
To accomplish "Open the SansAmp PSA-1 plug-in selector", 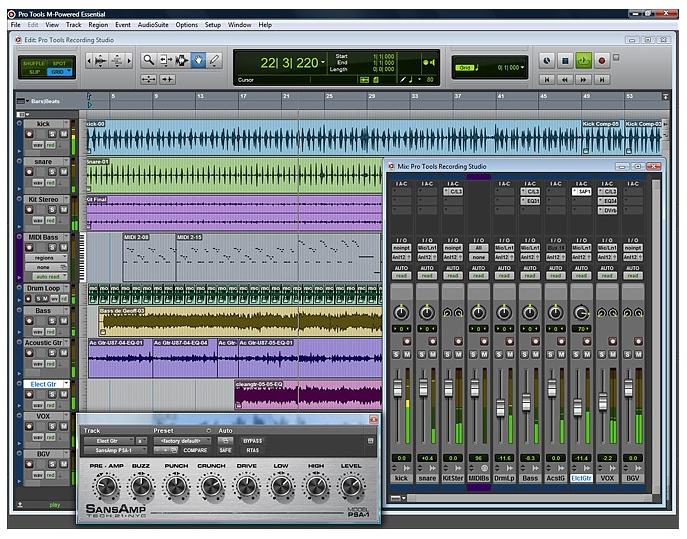I will tap(115, 450).
